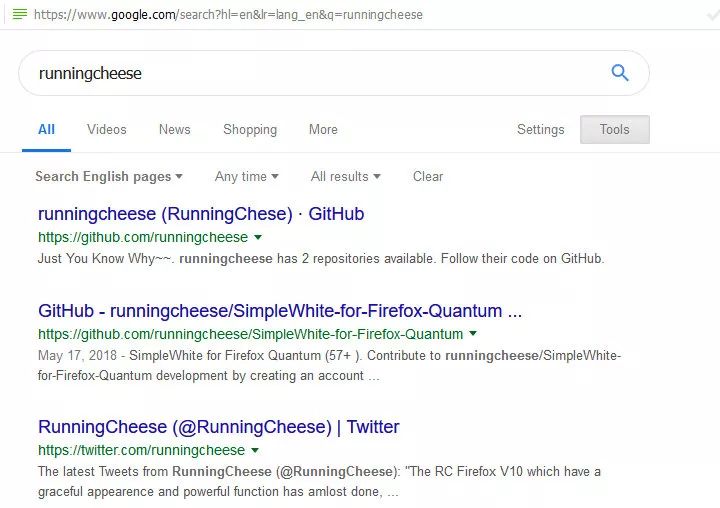This screenshot has height=508, width=720.
Task: Open RunningCheese Twitter result link
Action: pyautogui.click(x=219, y=427)
